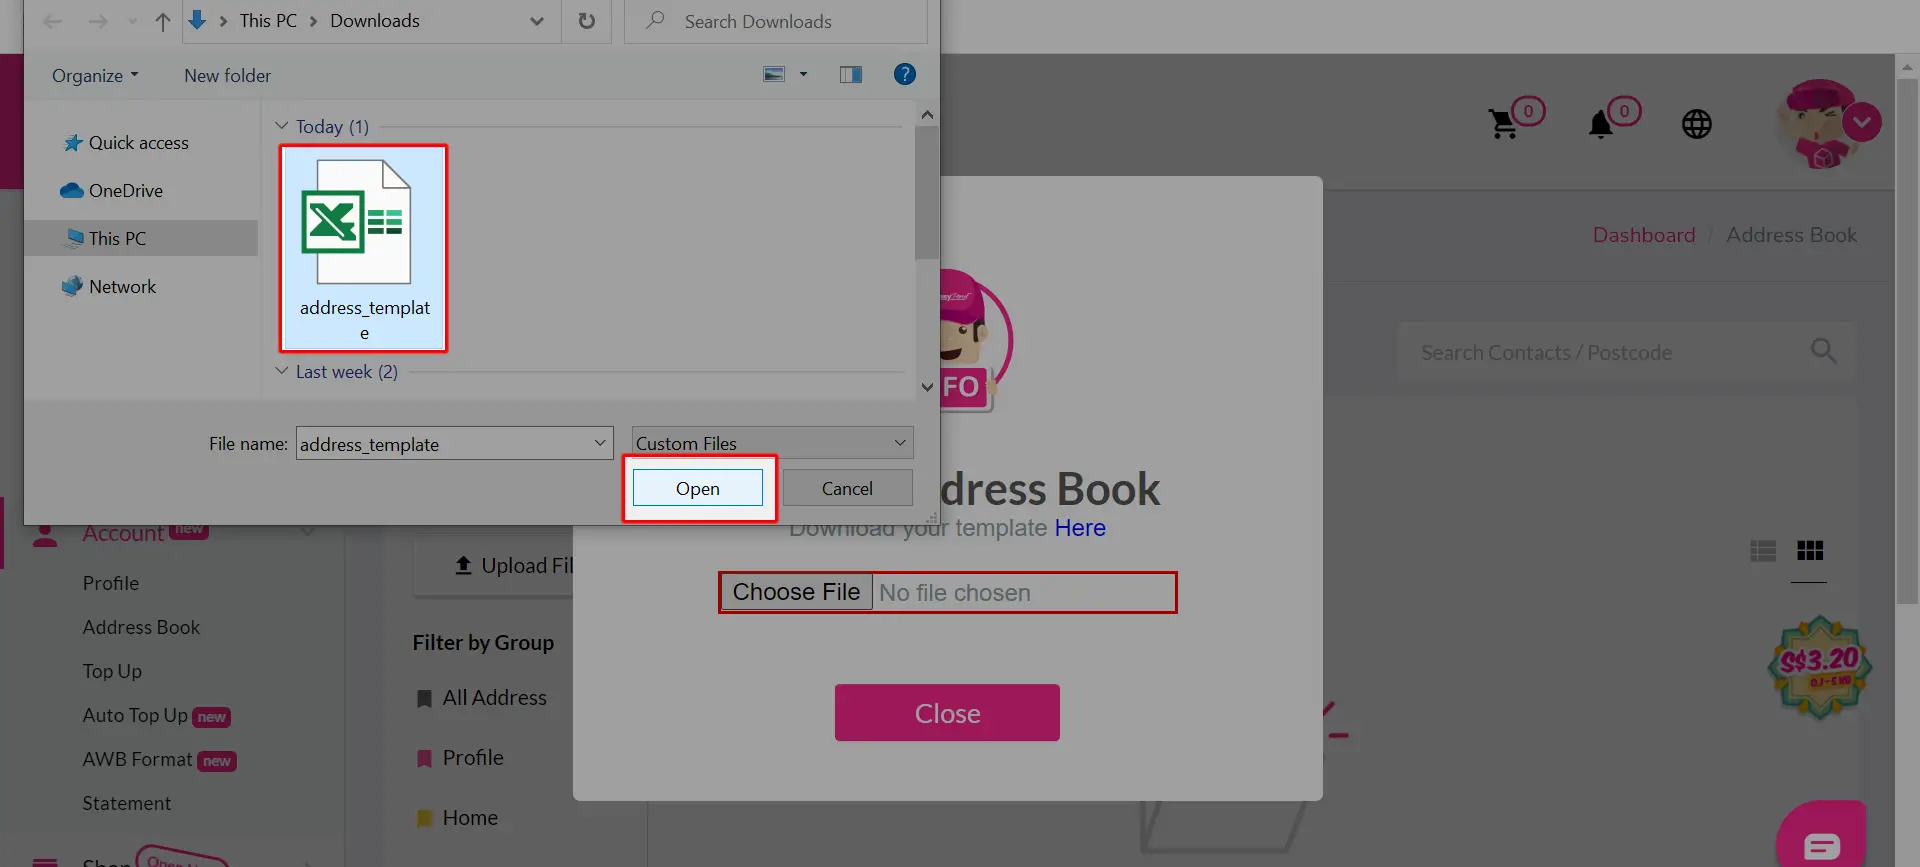Click the file list scroll-up arrow
Viewport: 1920px width, 867px height.
coord(927,115)
